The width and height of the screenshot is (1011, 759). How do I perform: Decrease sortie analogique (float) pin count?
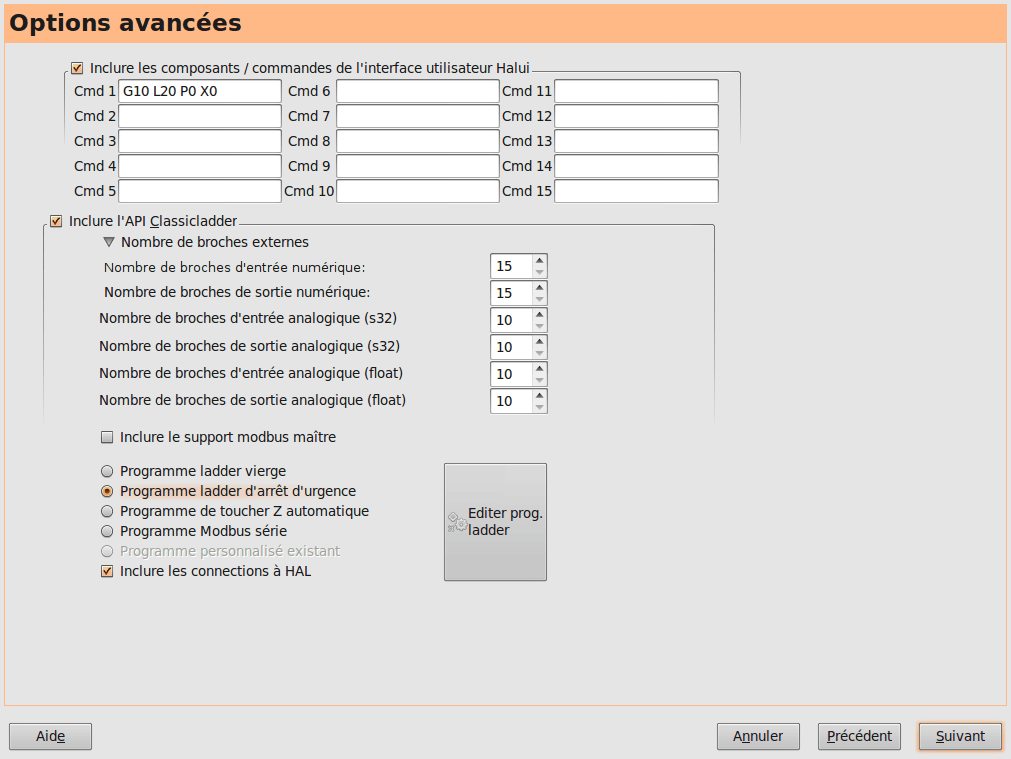[x=540, y=408]
